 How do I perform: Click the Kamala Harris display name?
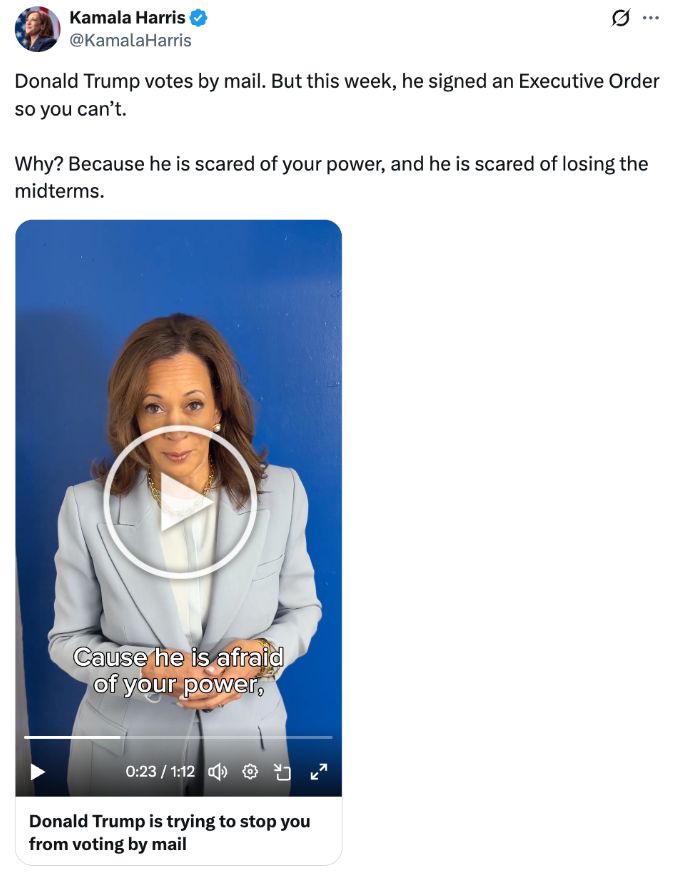pyautogui.click(x=127, y=18)
